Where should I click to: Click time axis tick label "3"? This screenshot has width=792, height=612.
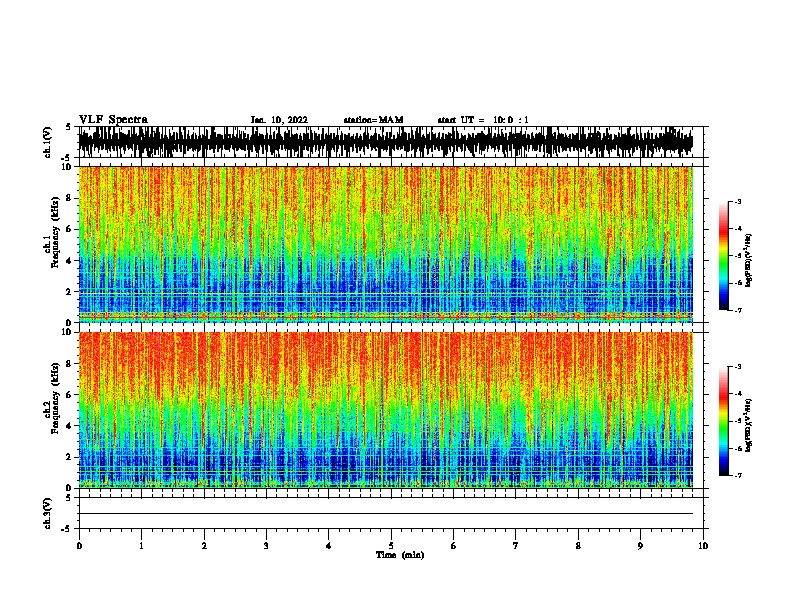point(266,545)
